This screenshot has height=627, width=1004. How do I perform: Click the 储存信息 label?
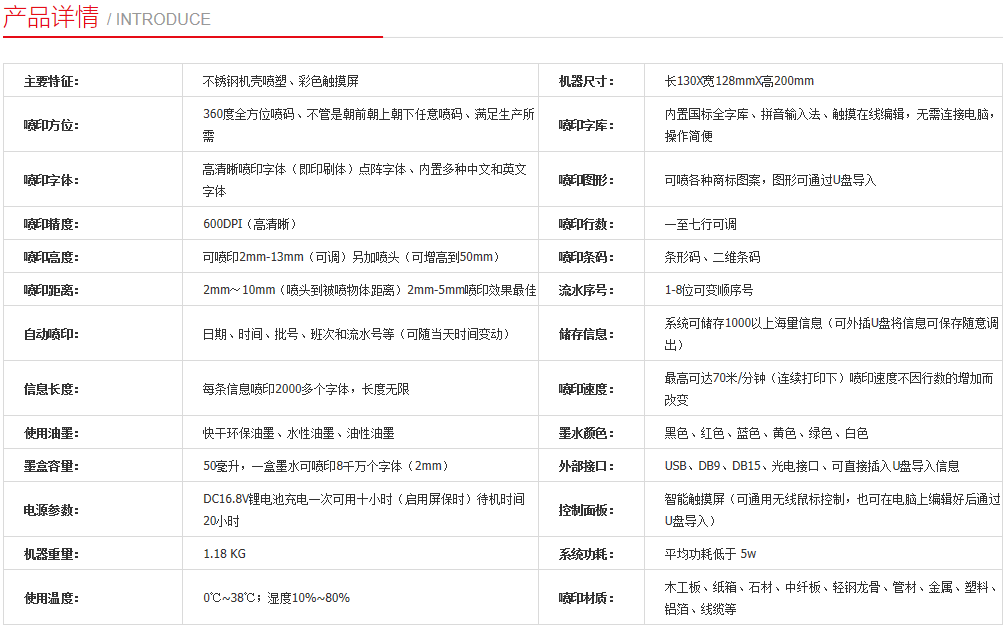(x=586, y=334)
